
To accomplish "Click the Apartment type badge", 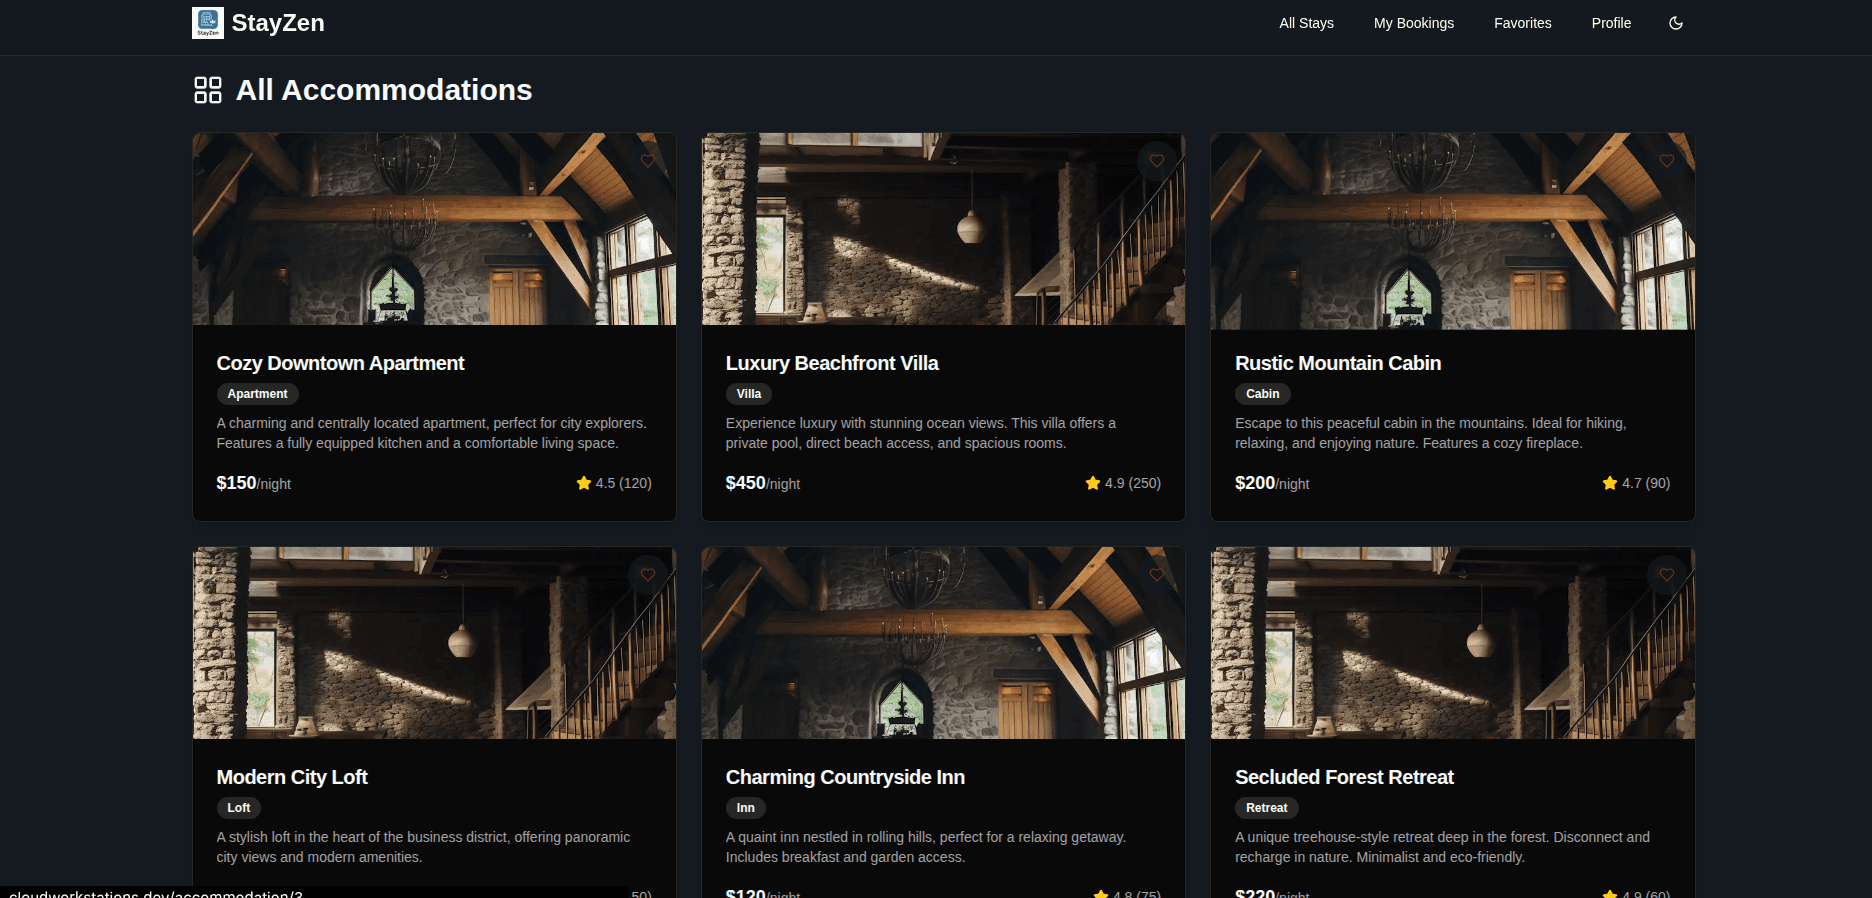I will pos(257,394).
